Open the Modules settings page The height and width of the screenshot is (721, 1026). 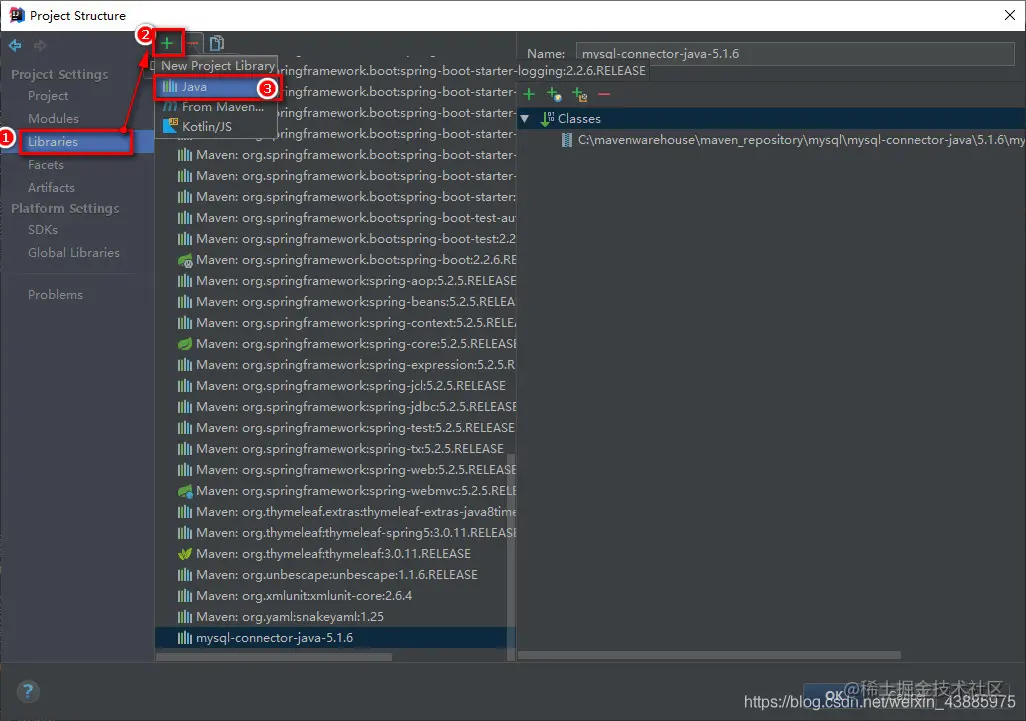(53, 118)
